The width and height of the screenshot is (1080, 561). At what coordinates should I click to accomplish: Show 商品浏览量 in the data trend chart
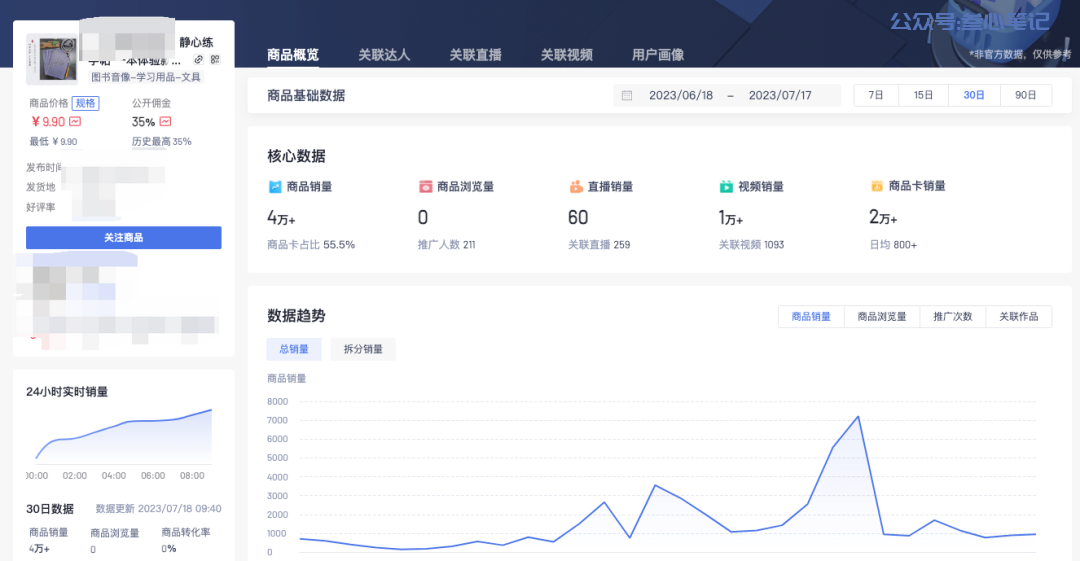click(882, 316)
